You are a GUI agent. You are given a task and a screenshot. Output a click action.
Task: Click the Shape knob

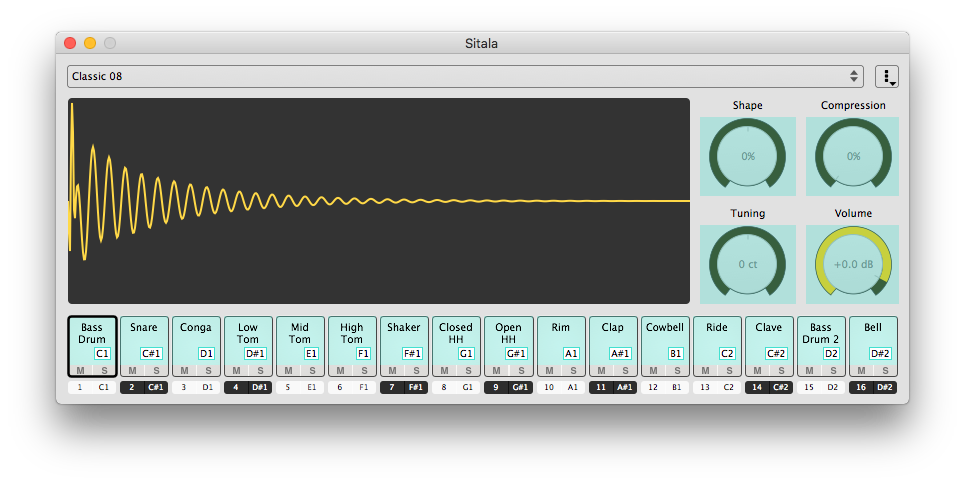pos(747,156)
